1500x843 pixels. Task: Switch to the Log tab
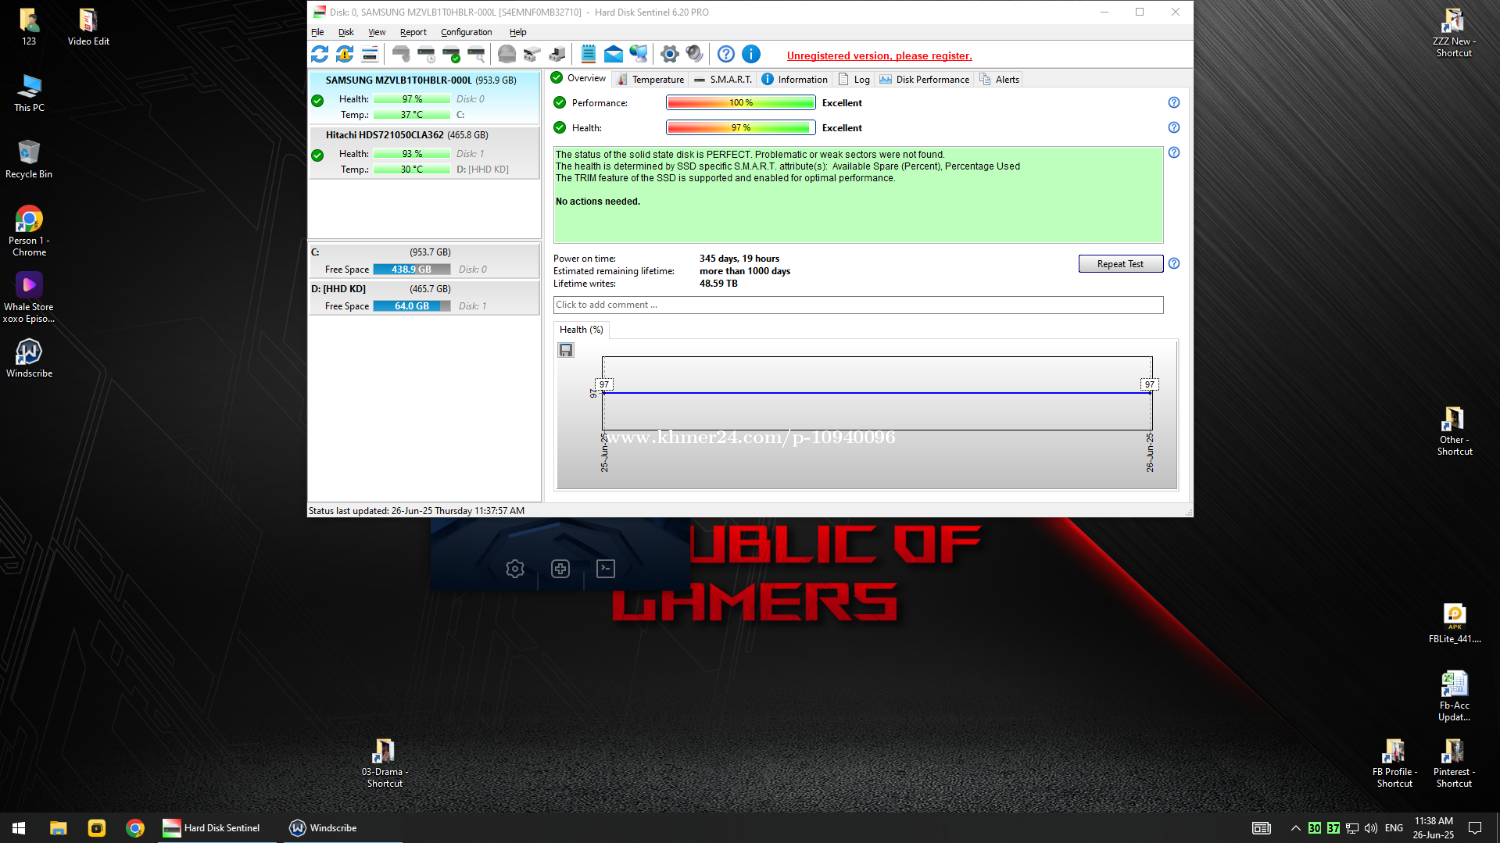coord(854,79)
